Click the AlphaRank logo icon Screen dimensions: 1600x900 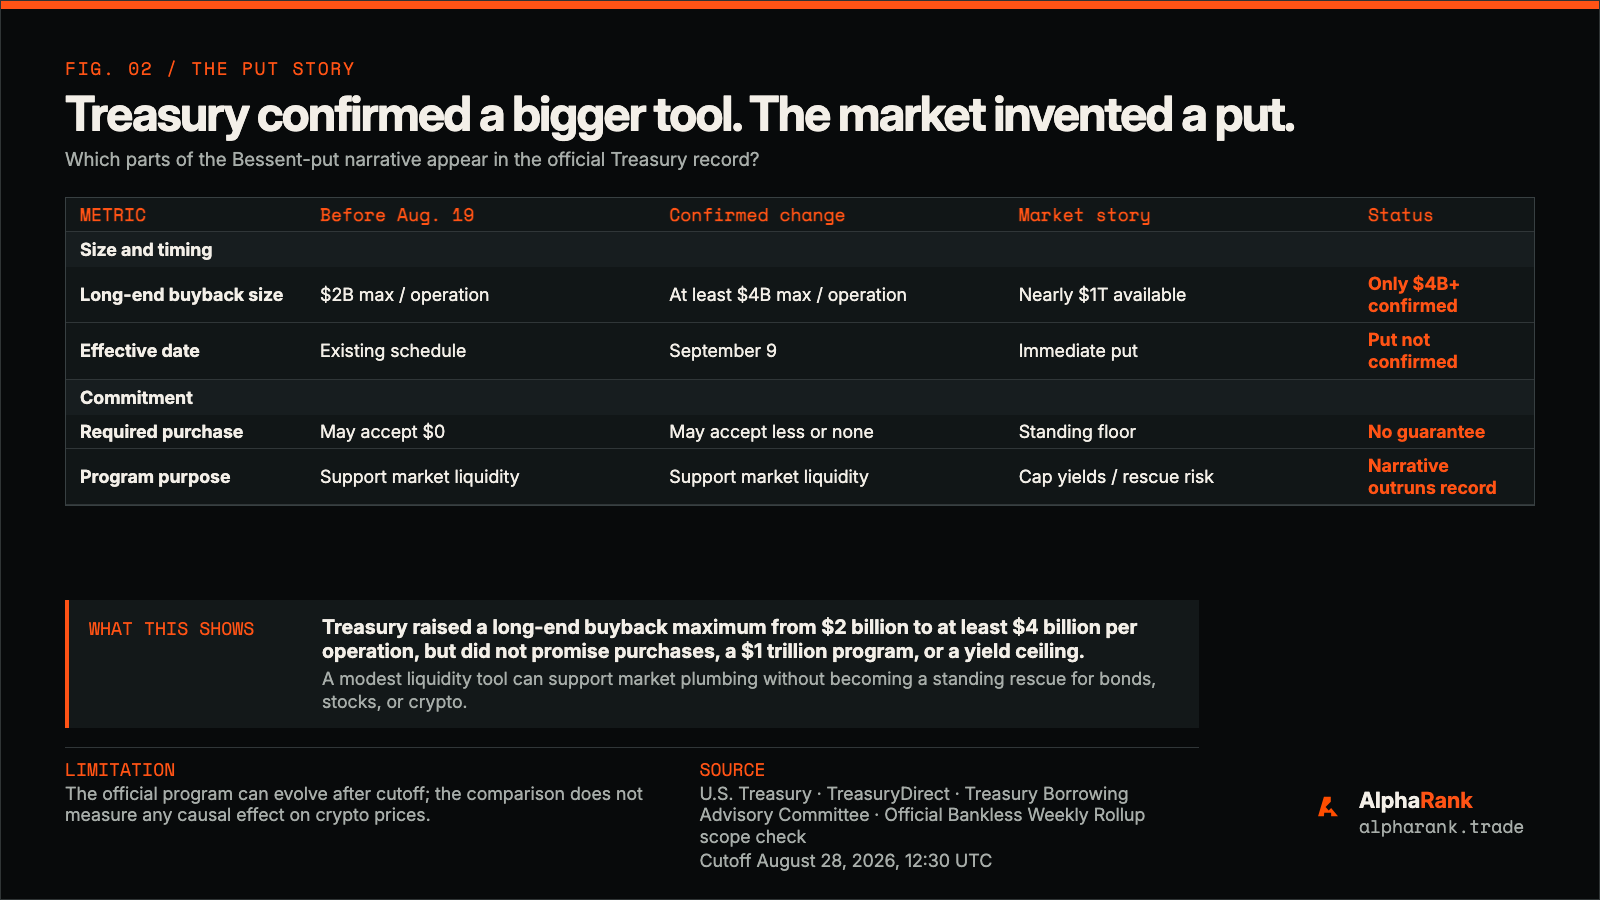tap(1328, 807)
